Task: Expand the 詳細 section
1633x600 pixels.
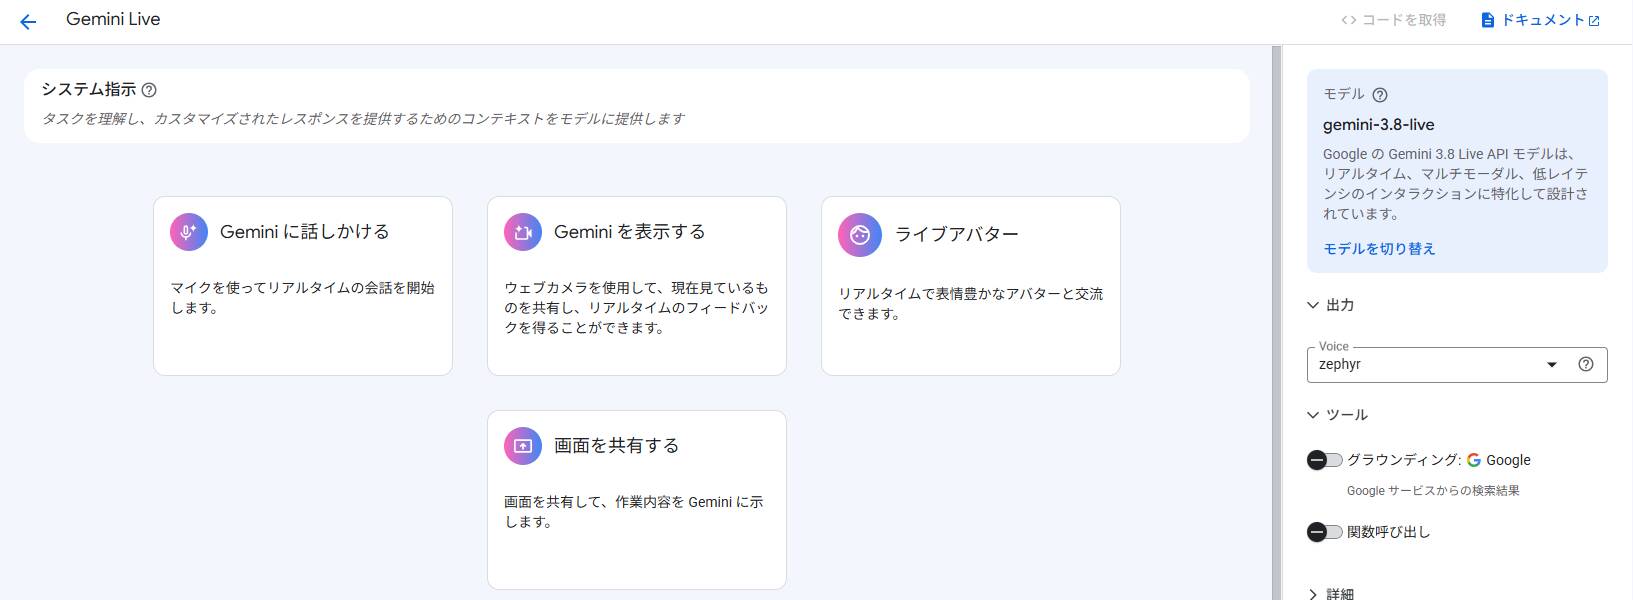Action: [1331, 594]
